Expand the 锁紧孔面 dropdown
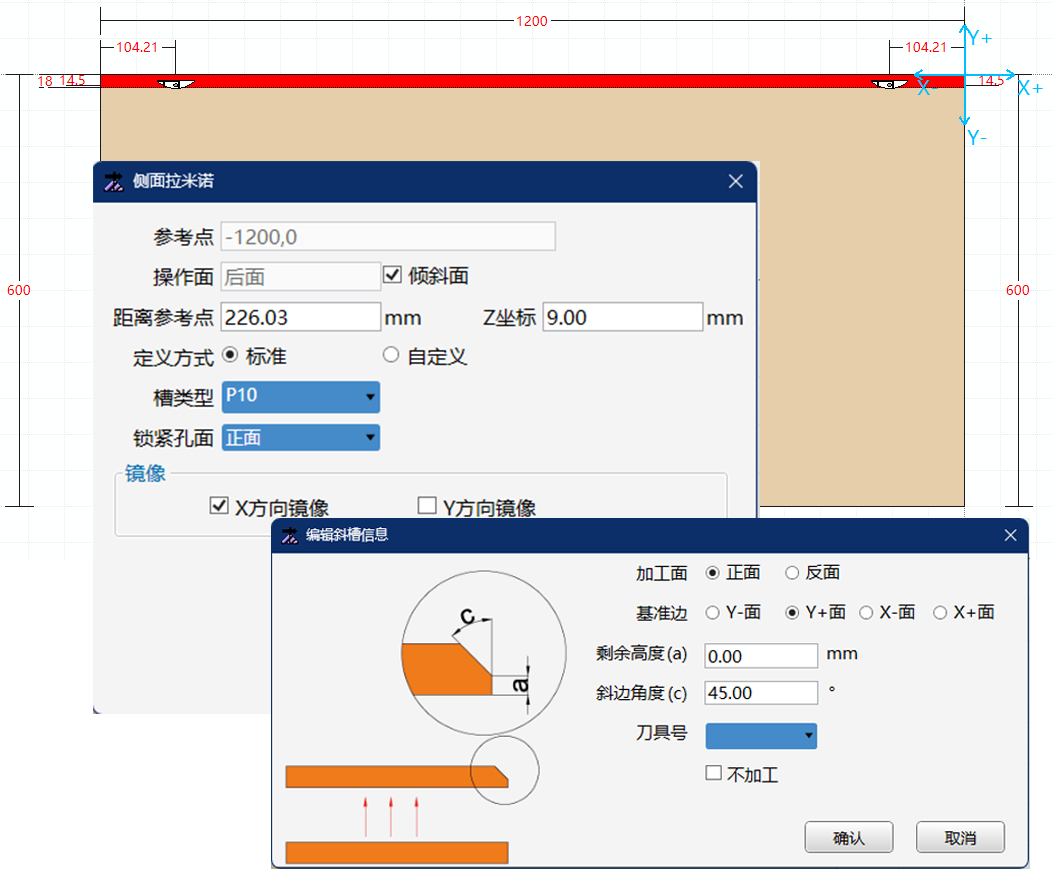 pyautogui.click(x=300, y=437)
